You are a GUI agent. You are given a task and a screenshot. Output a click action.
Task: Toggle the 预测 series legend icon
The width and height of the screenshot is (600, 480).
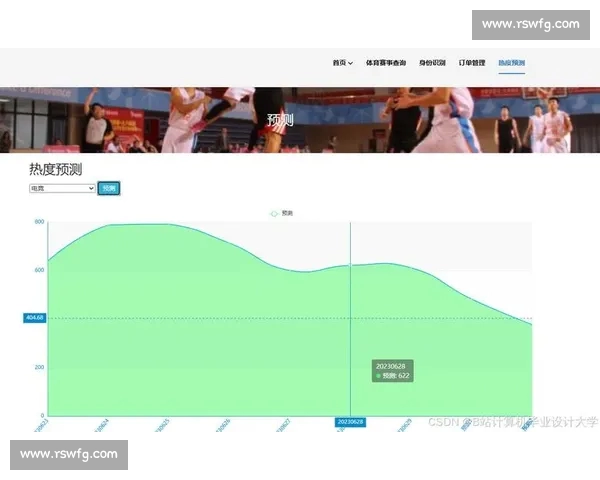275,213
